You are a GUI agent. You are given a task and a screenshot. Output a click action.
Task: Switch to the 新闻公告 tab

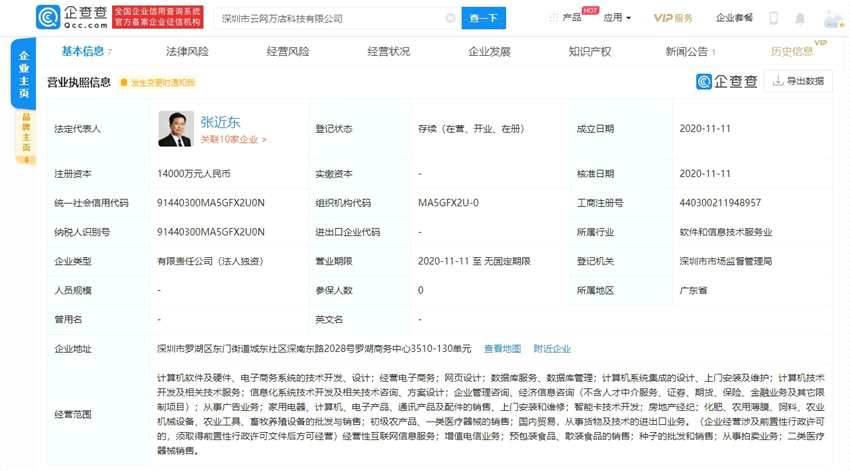coord(687,51)
